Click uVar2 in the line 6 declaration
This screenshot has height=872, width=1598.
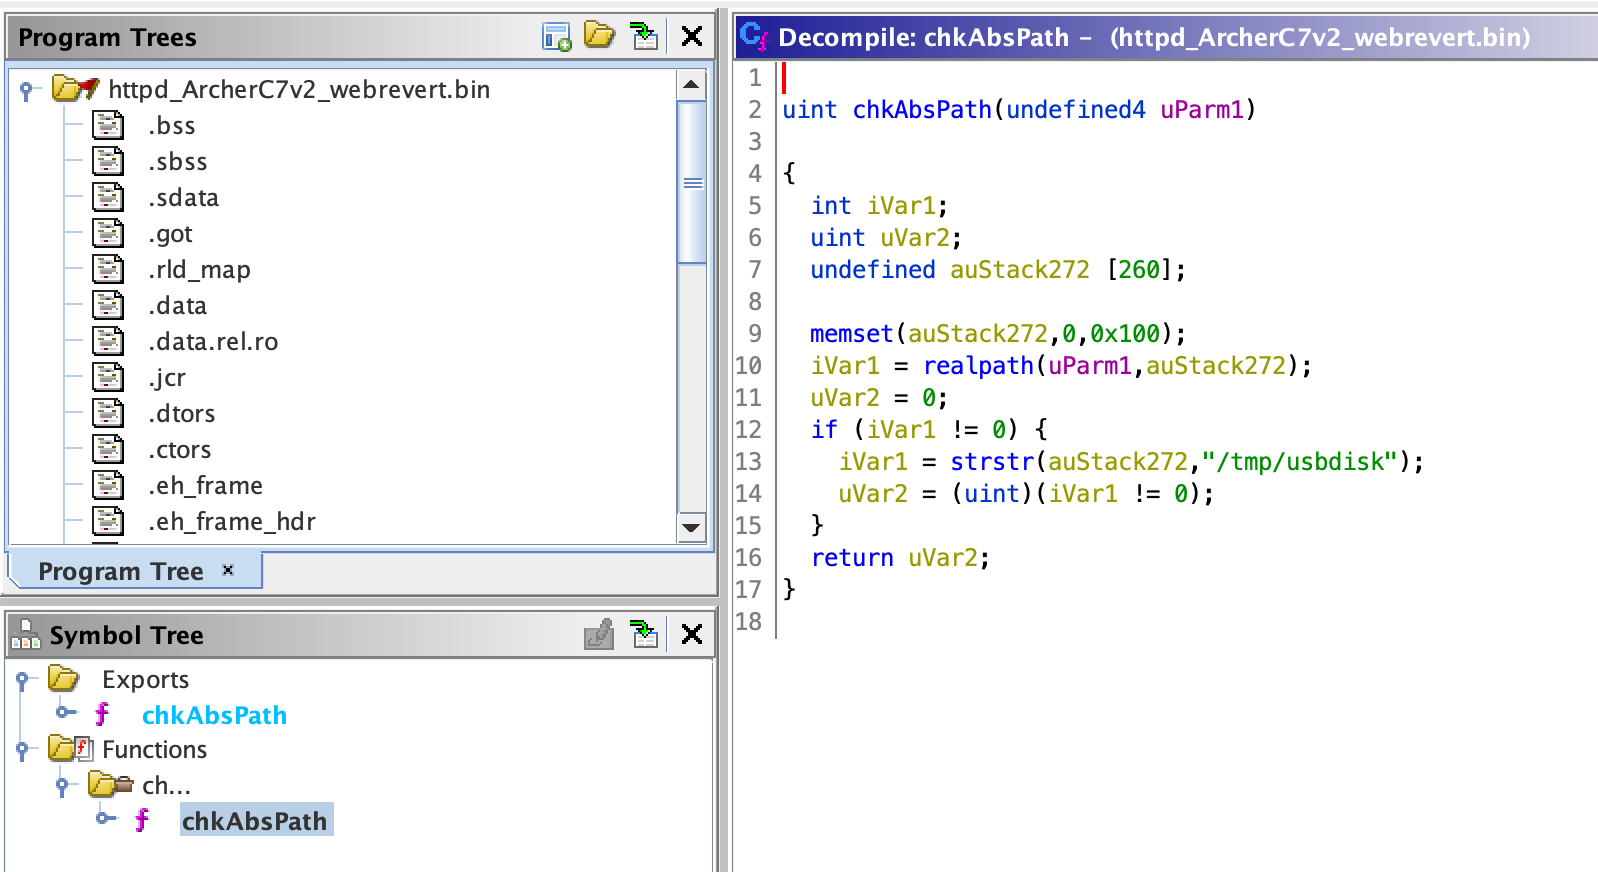click(915, 237)
